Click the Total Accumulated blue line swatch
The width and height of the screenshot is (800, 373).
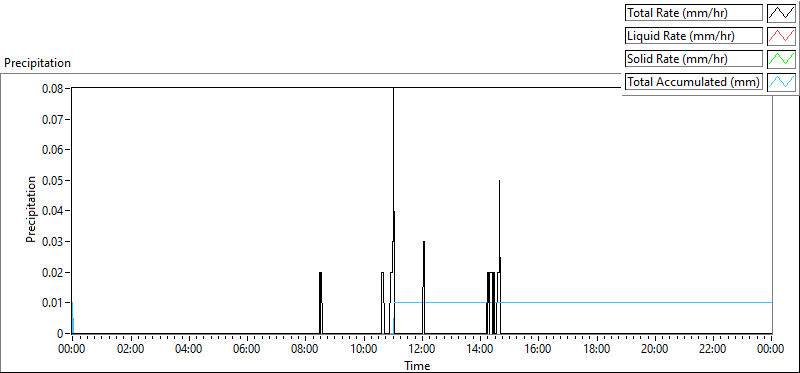(x=781, y=82)
